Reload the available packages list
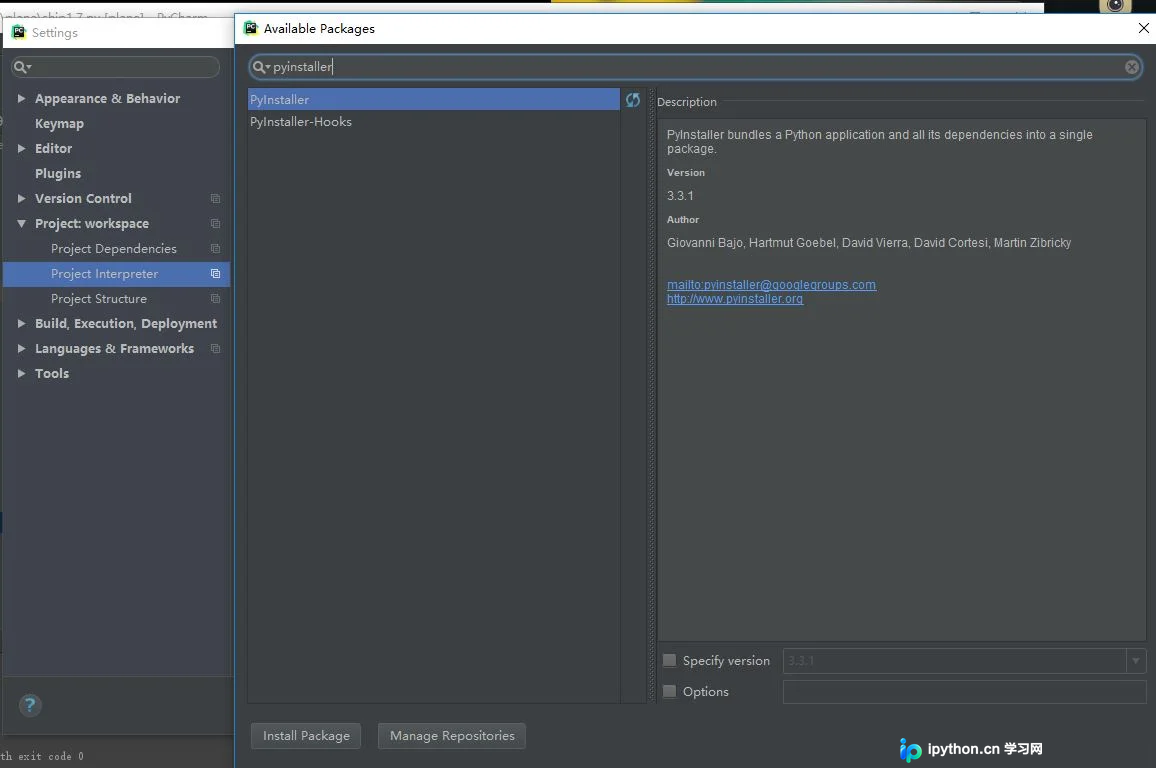 pos(633,100)
